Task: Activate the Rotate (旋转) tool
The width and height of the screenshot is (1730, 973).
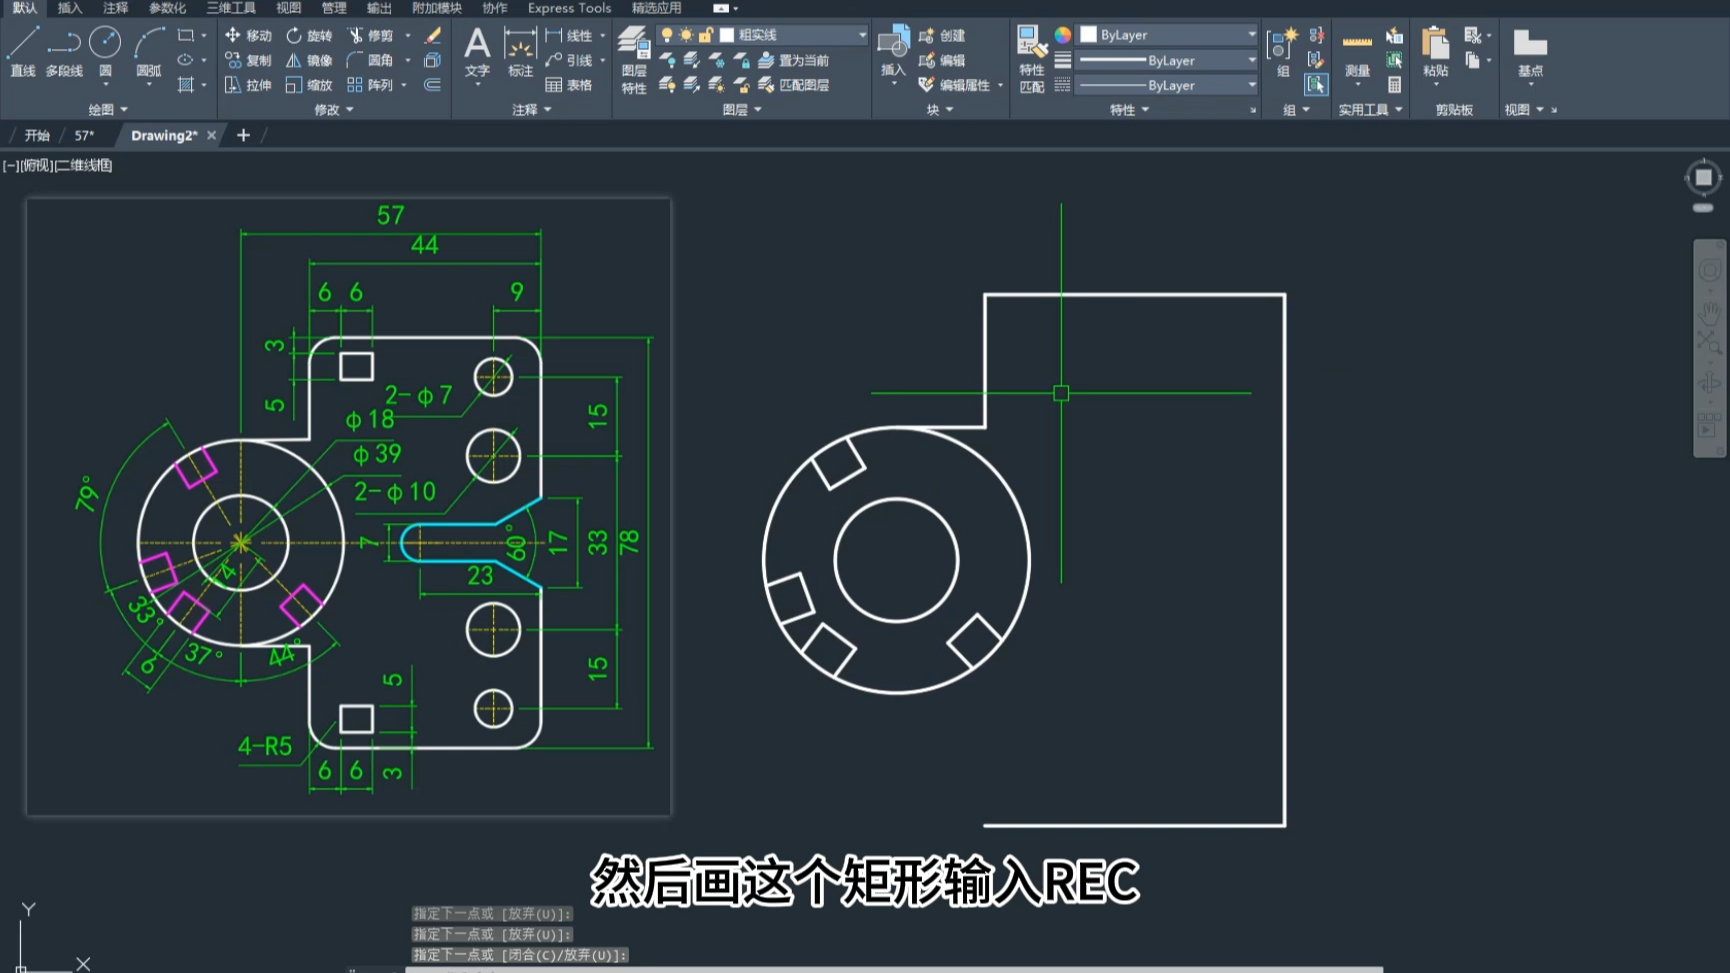Action: pos(309,35)
